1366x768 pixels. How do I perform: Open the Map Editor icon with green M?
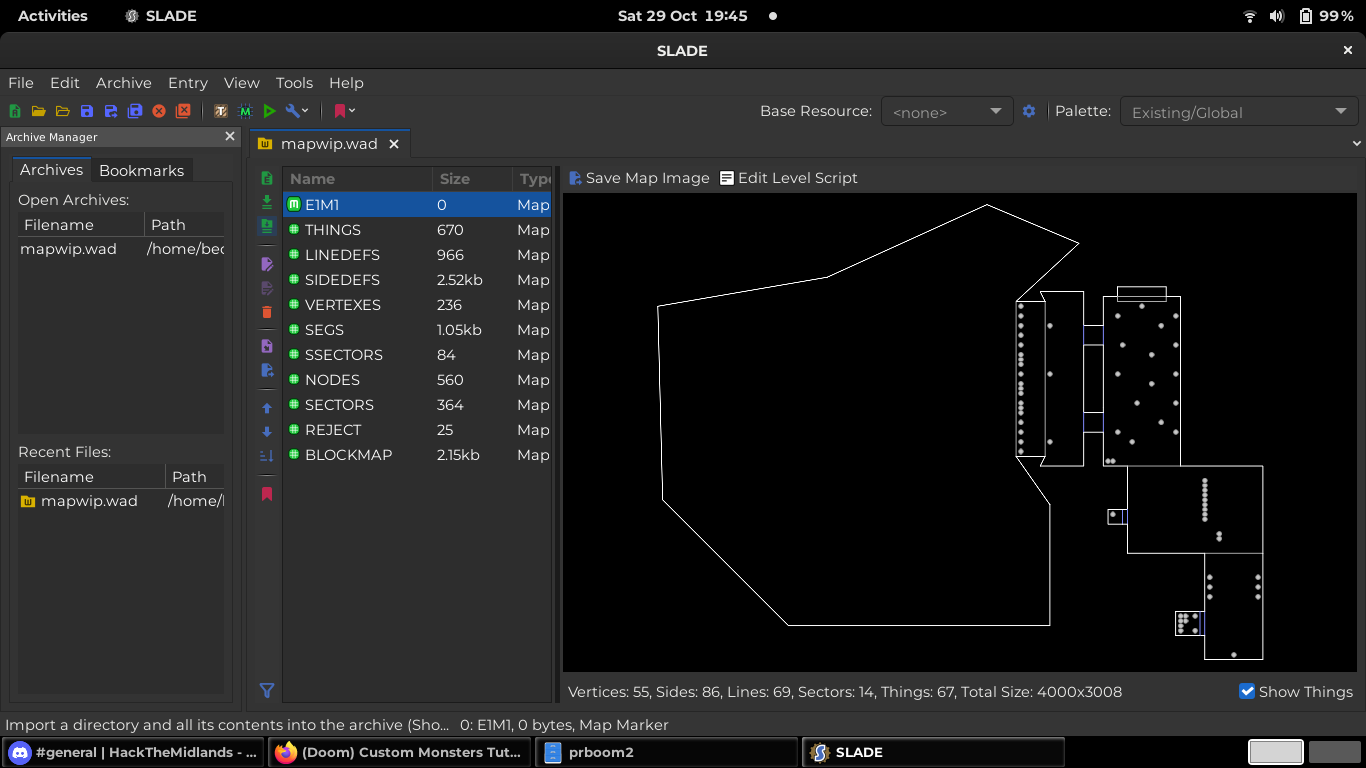(245, 111)
